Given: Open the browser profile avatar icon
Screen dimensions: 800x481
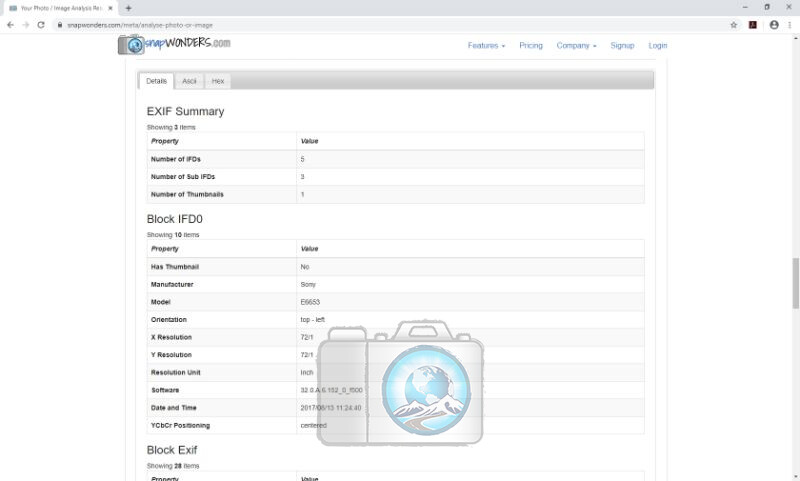Looking at the screenshot, I should 773,25.
